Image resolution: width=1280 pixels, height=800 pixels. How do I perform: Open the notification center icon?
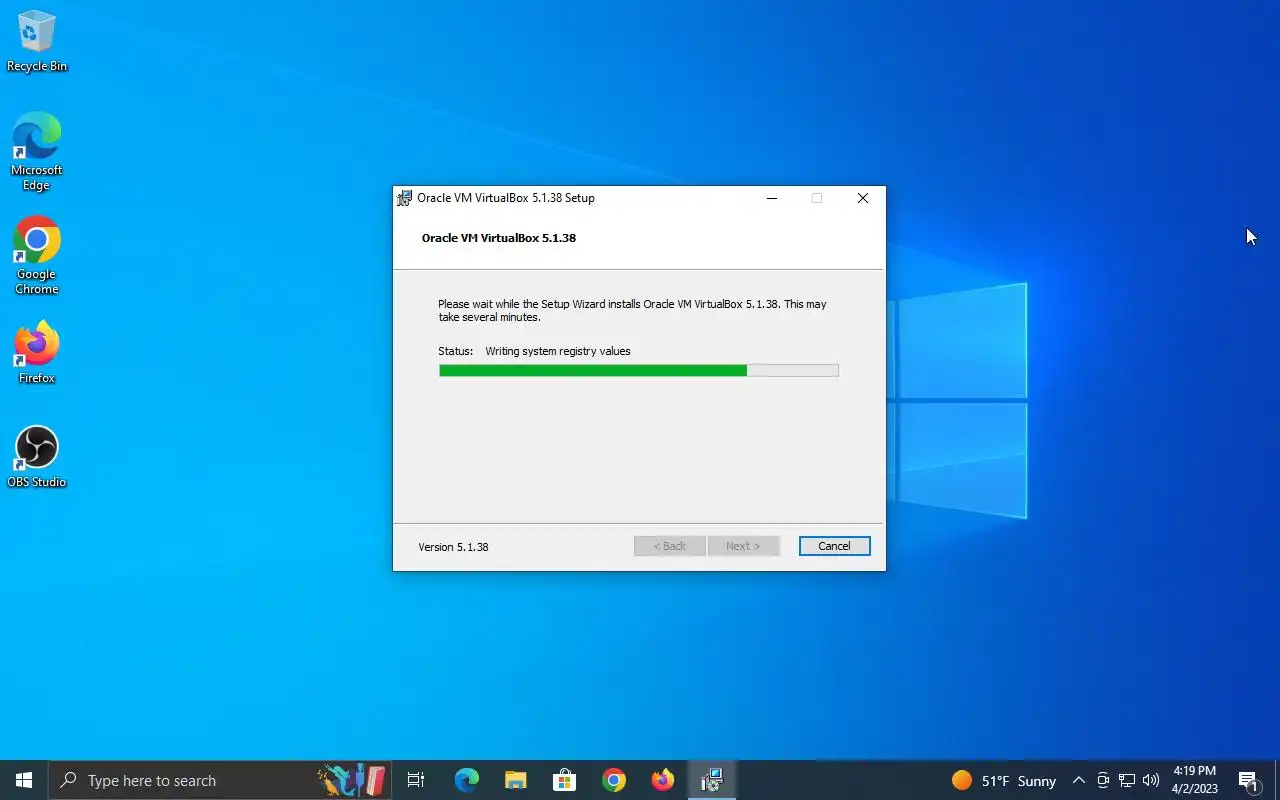point(1248,780)
